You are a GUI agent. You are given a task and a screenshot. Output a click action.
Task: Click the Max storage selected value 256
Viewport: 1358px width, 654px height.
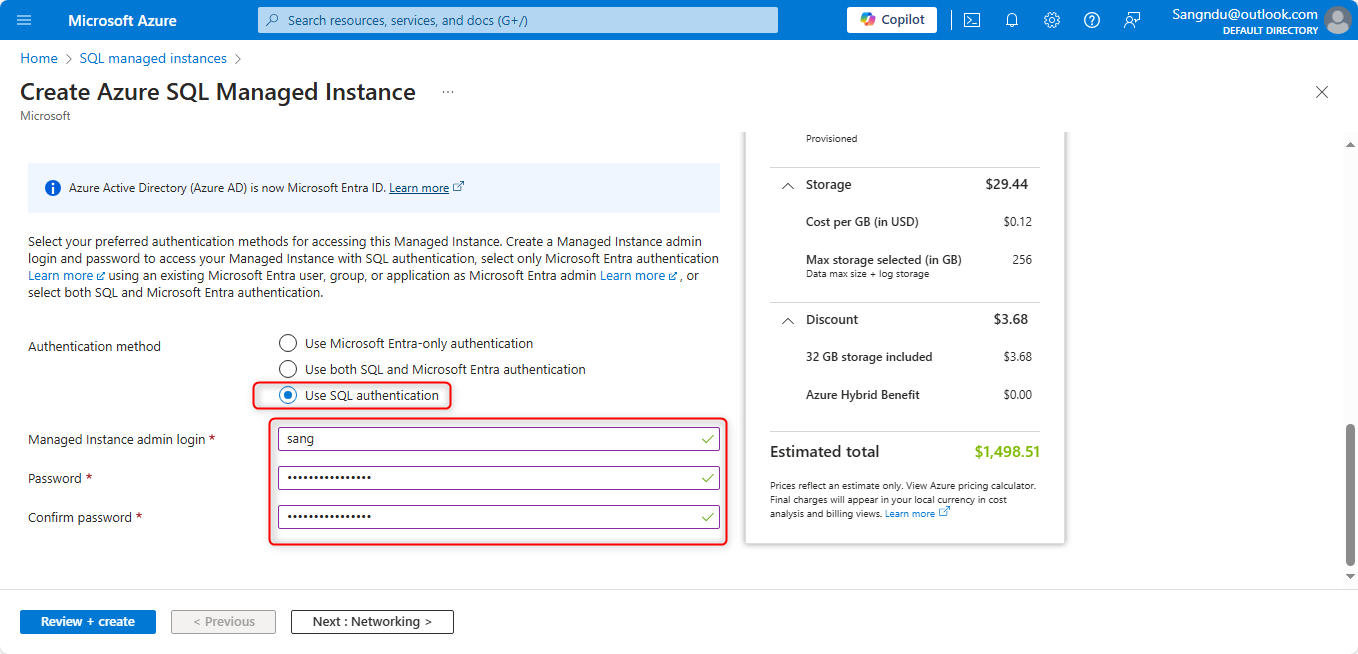[x=1022, y=260]
